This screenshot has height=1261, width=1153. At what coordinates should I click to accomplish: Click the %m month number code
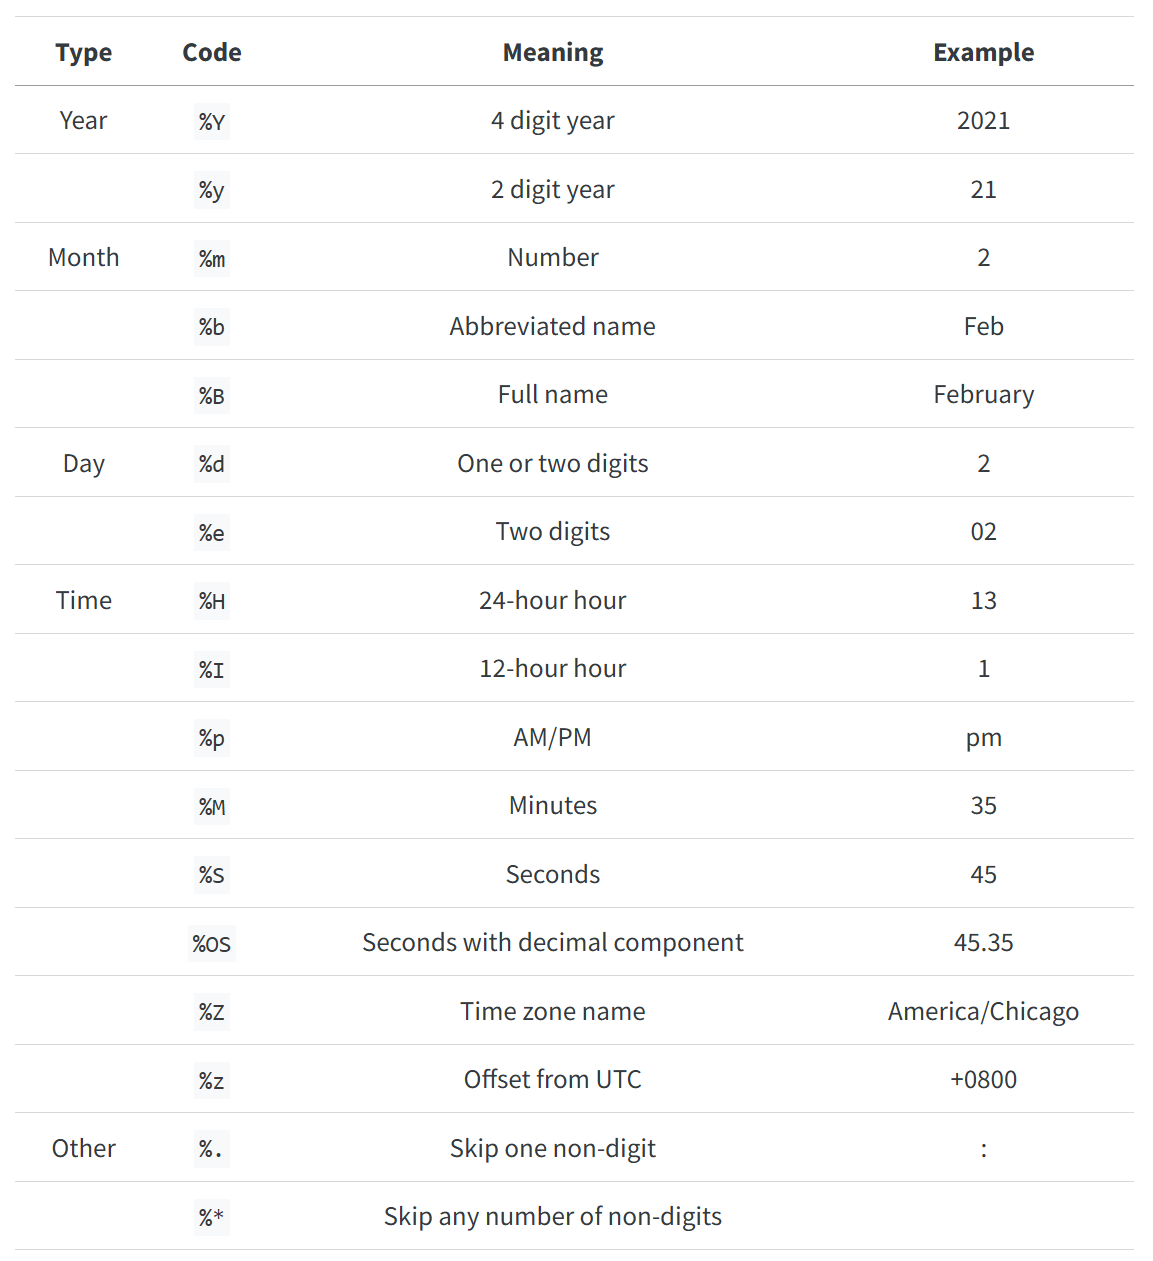(211, 259)
